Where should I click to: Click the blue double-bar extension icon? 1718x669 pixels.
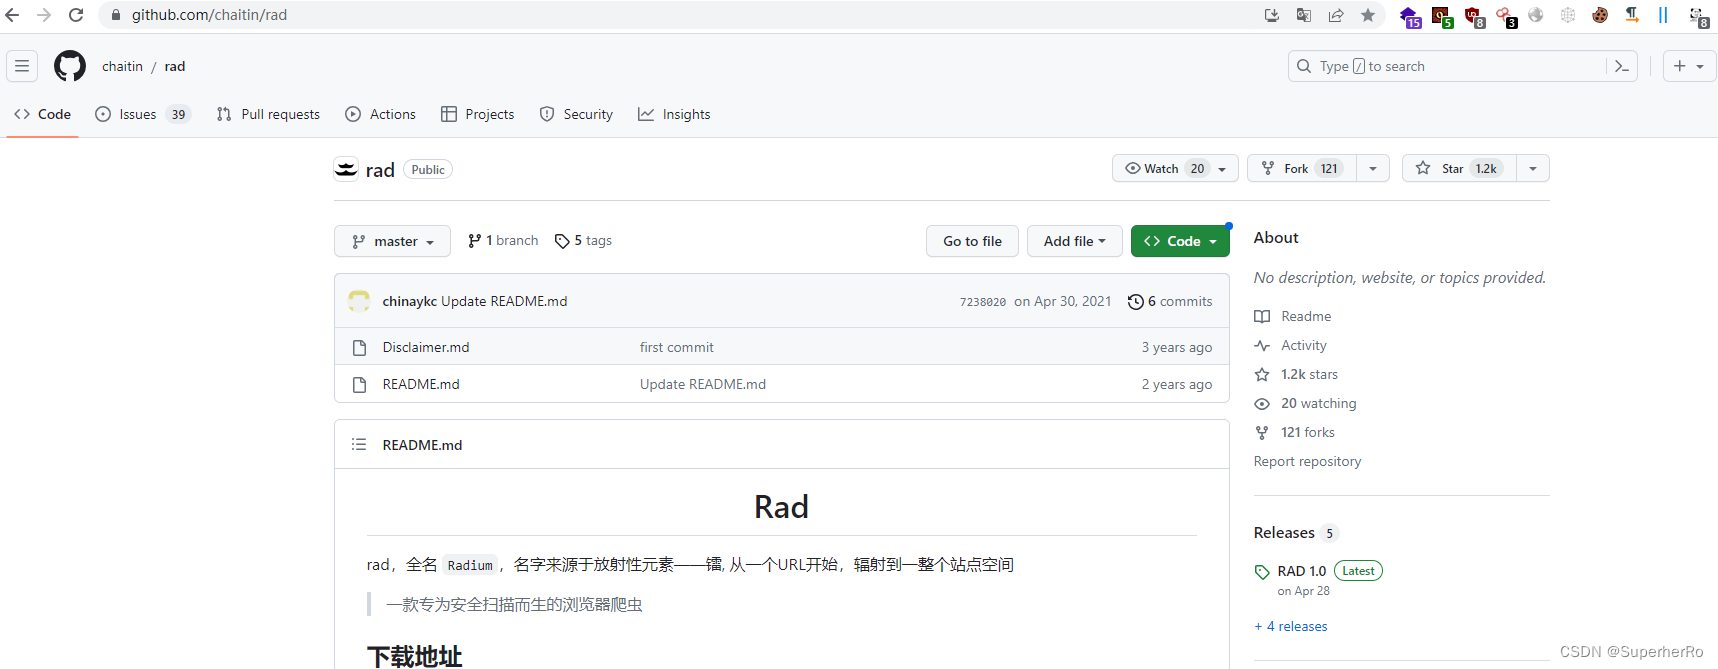(1663, 15)
